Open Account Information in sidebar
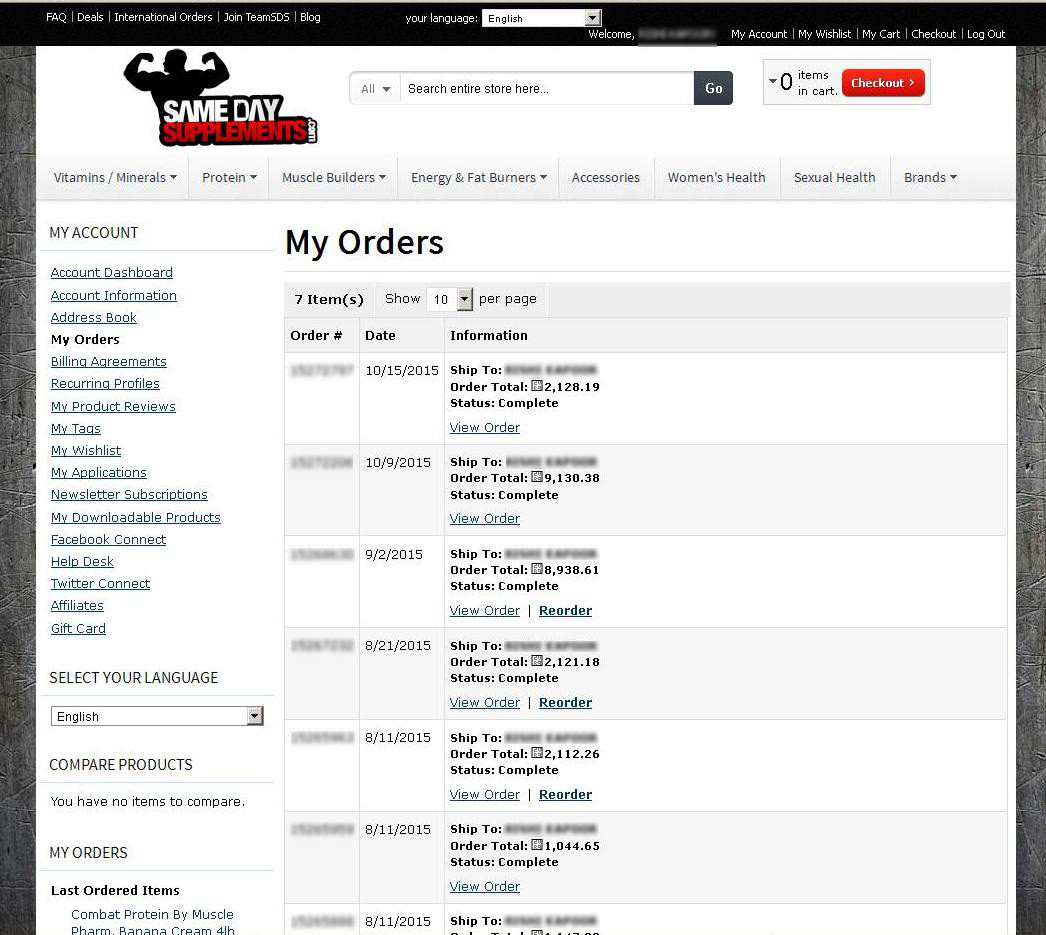This screenshot has height=935, width=1046. [113, 295]
